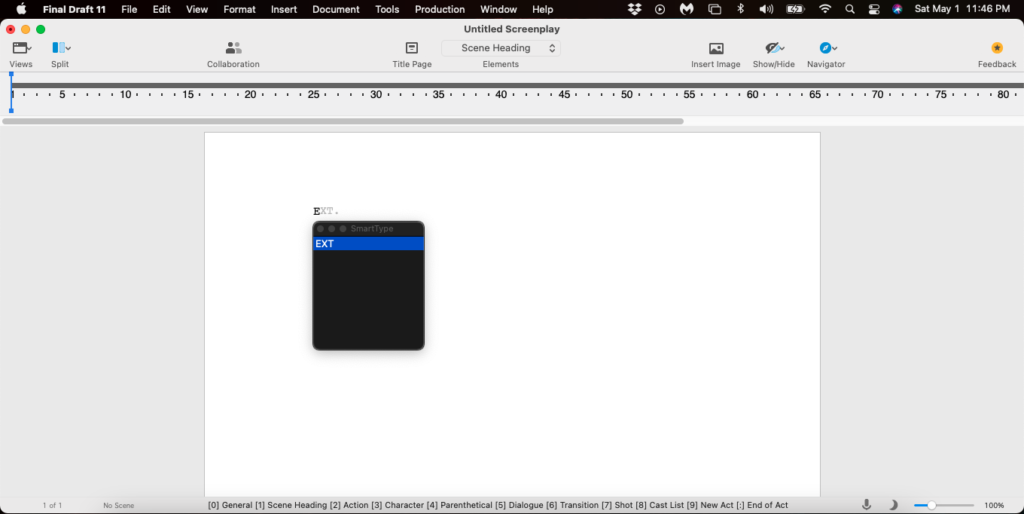
Task: Select EXT in the SmartType list
Action: [368, 244]
